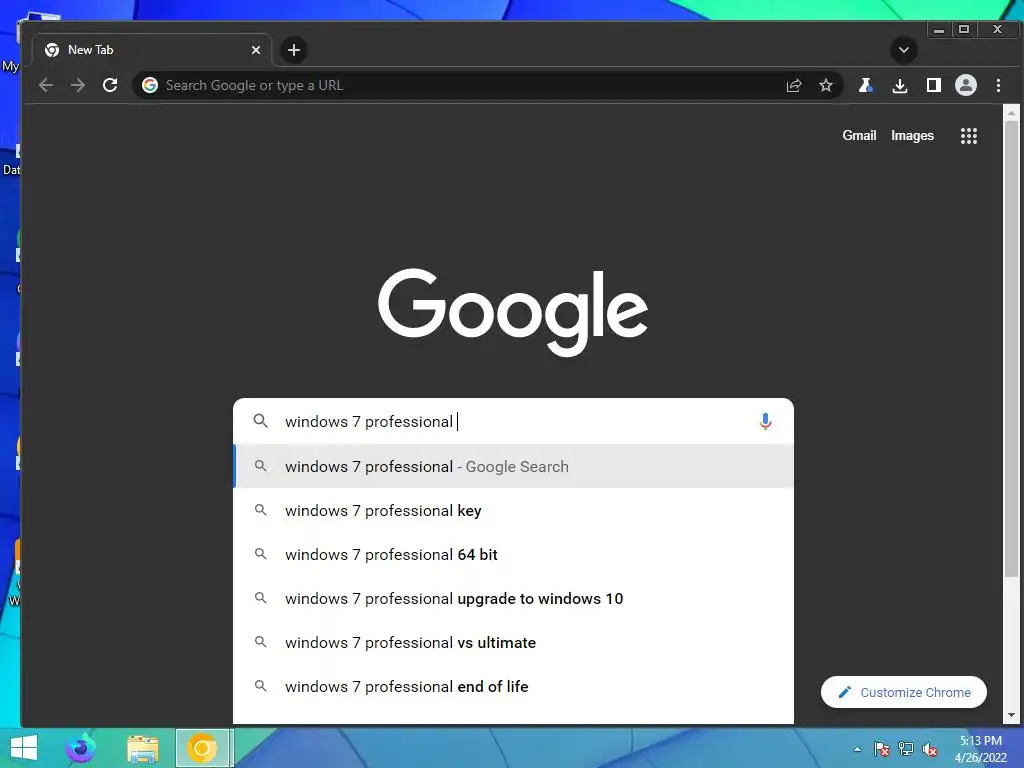1024x768 pixels.
Task: Close the New Tab tab
Action: [x=256, y=50]
